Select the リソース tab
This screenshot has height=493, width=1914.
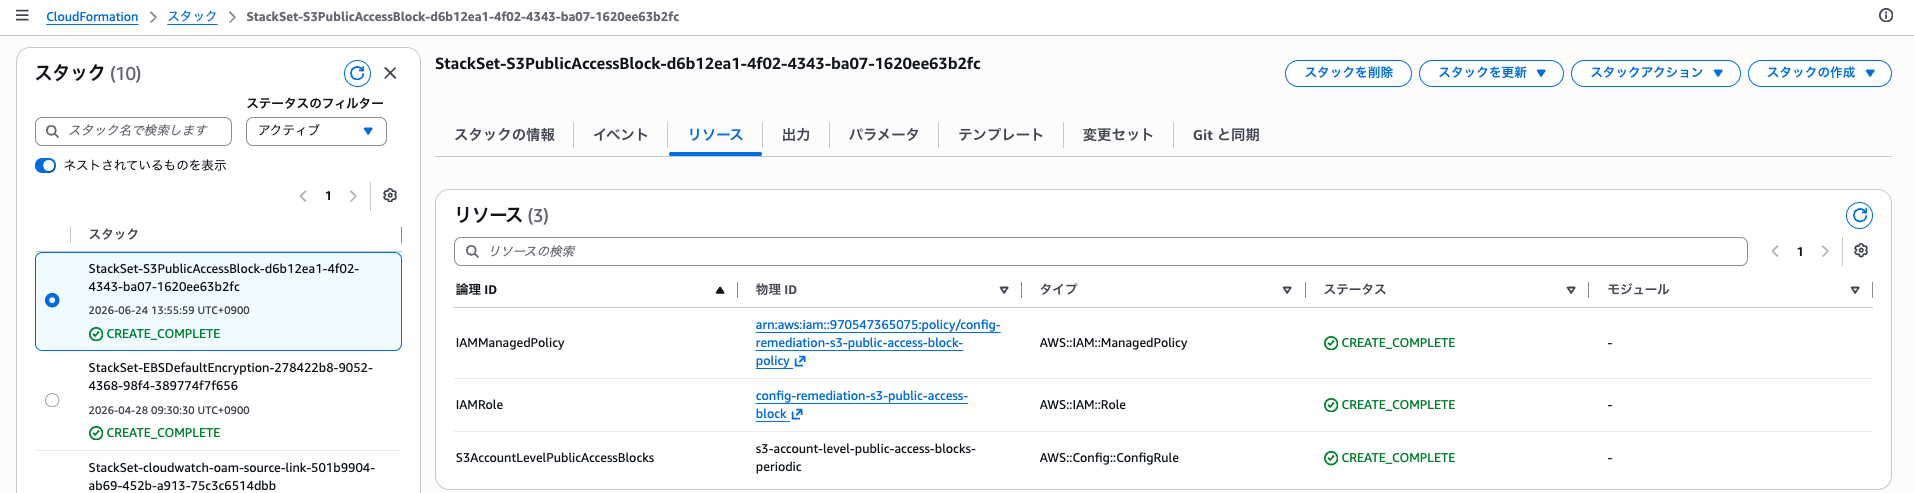(x=715, y=135)
